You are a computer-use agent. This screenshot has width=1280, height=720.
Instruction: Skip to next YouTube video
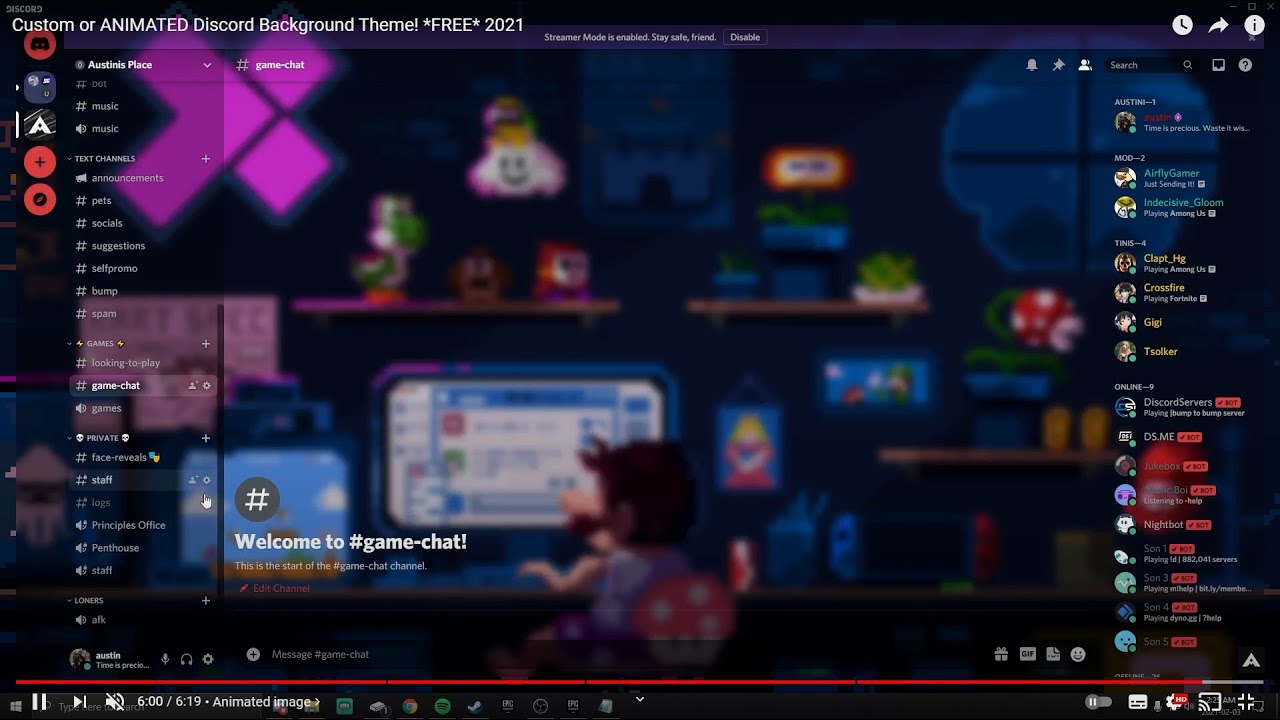click(x=79, y=702)
